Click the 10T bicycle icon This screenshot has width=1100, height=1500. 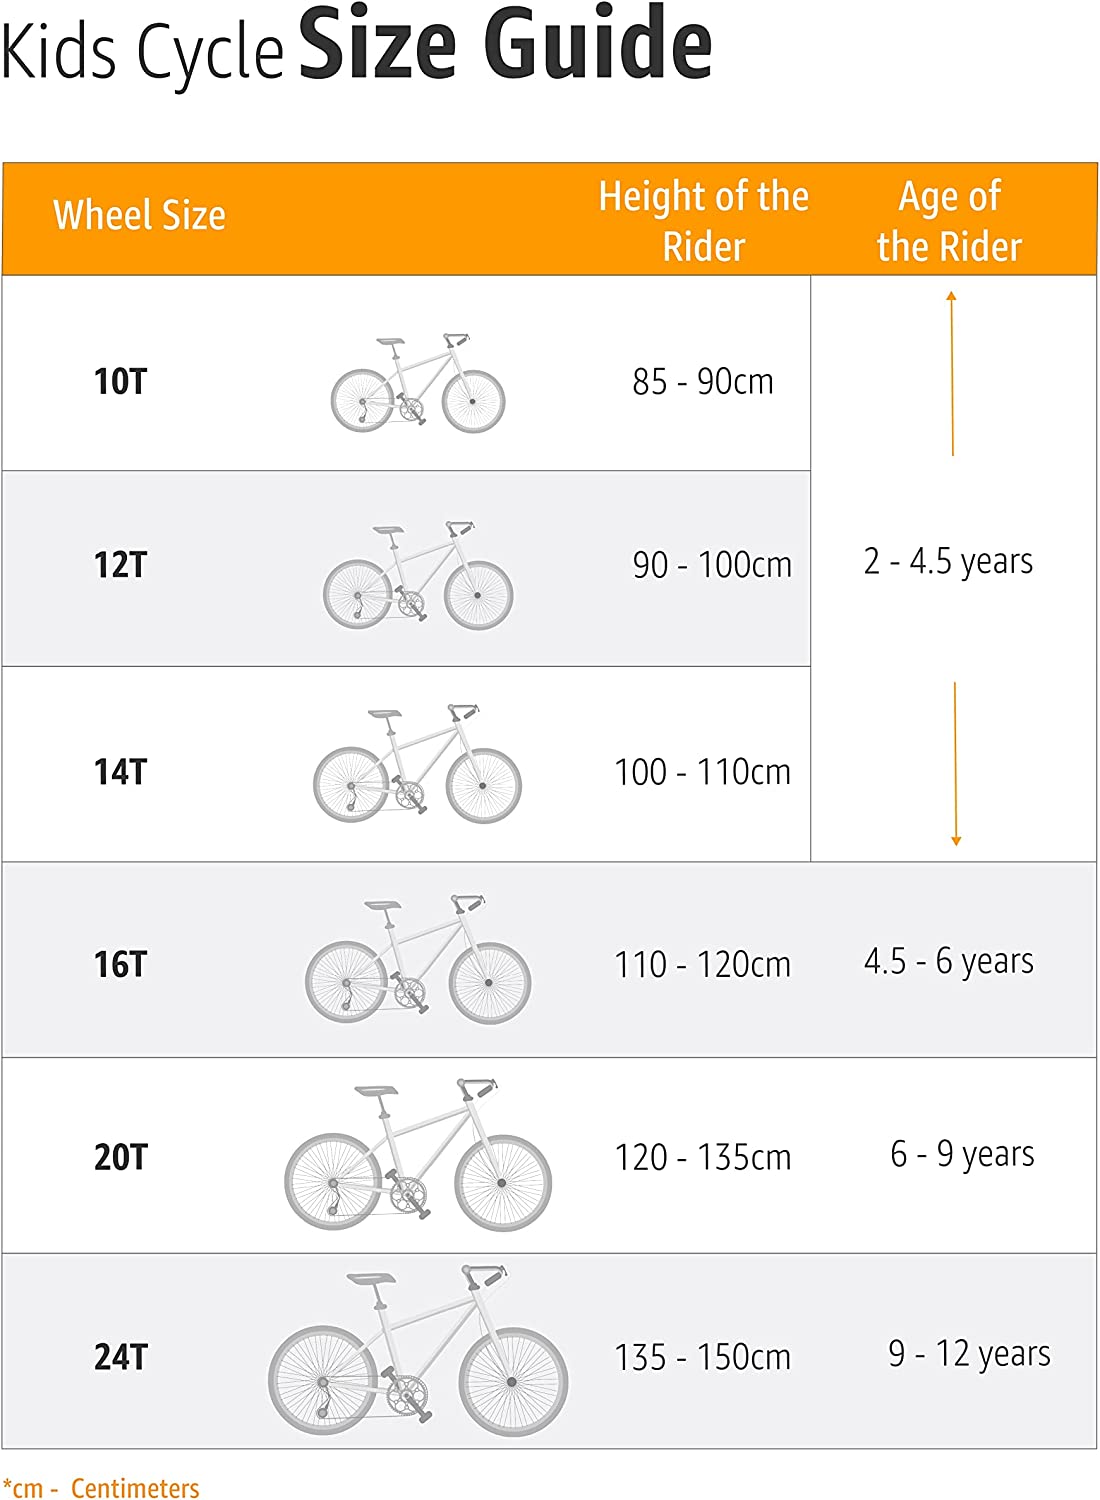tap(418, 384)
